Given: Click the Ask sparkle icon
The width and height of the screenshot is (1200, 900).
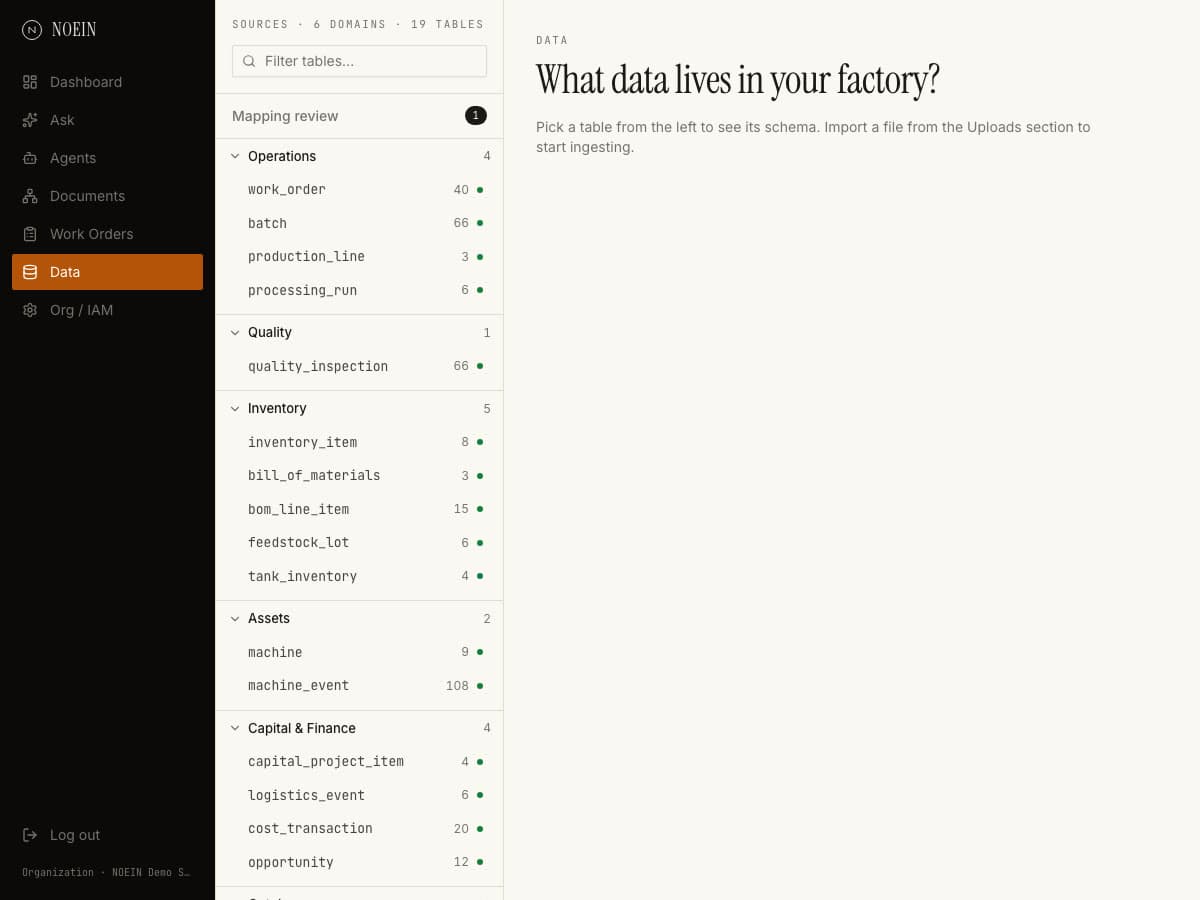Looking at the screenshot, I should tap(30, 120).
